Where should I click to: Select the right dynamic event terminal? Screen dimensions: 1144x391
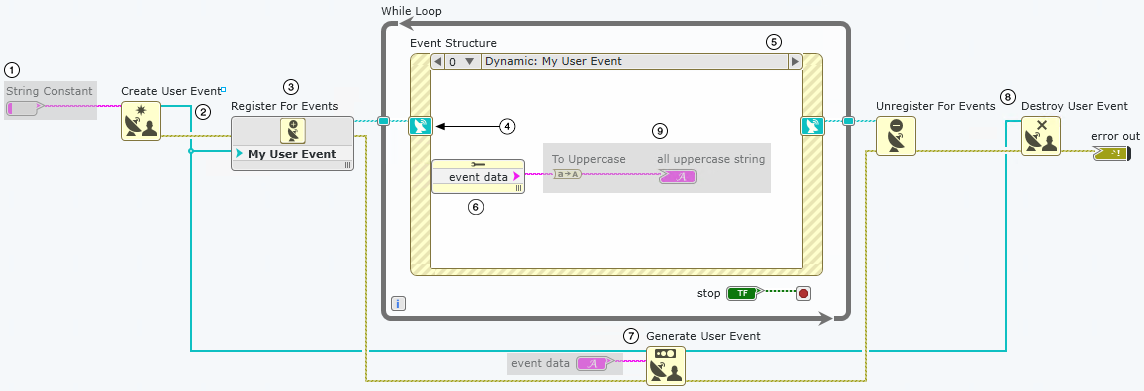tap(813, 126)
